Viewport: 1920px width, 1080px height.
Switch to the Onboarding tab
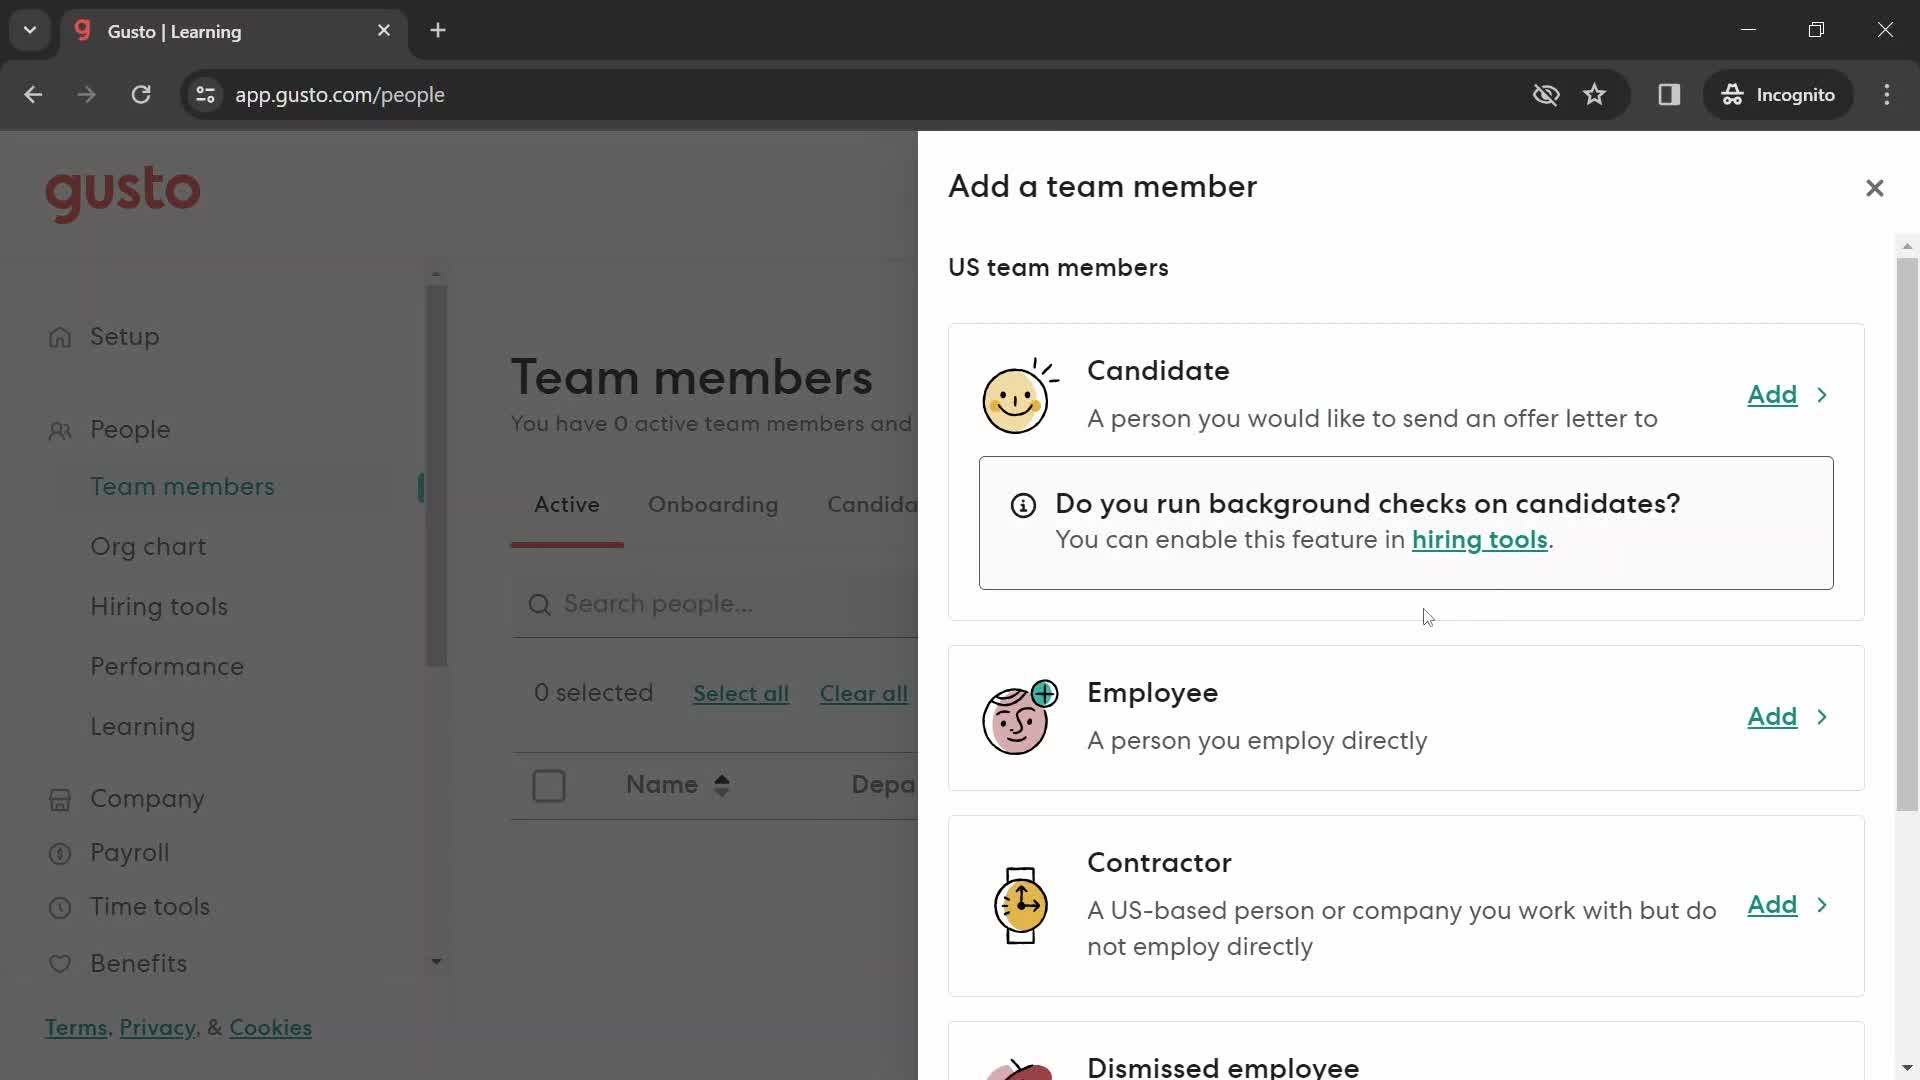pyautogui.click(x=713, y=504)
